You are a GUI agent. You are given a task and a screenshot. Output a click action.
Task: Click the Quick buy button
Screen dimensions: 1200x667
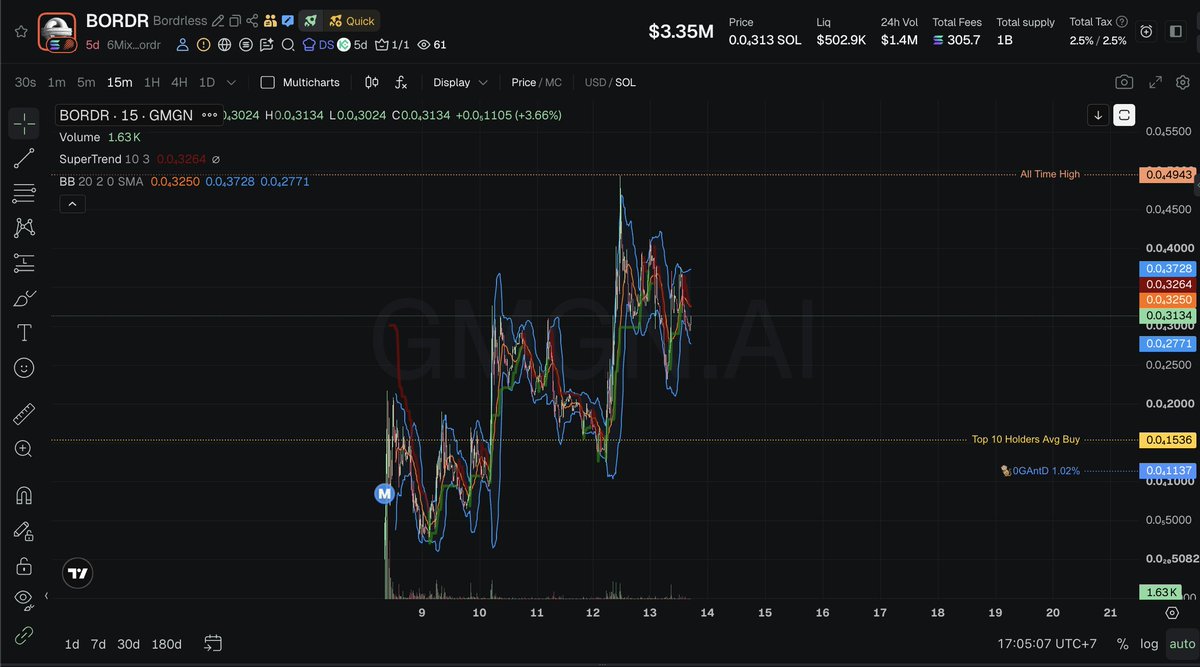(x=352, y=21)
